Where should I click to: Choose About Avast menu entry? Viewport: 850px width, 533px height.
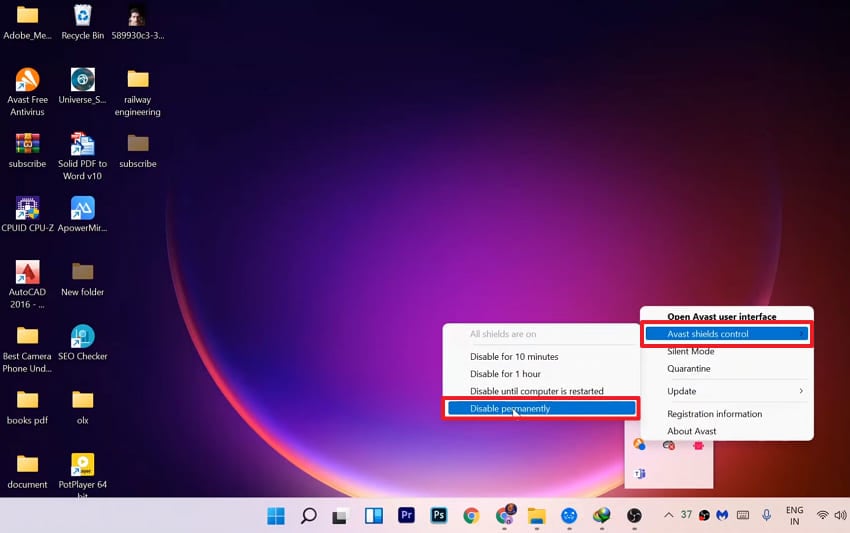(692, 431)
